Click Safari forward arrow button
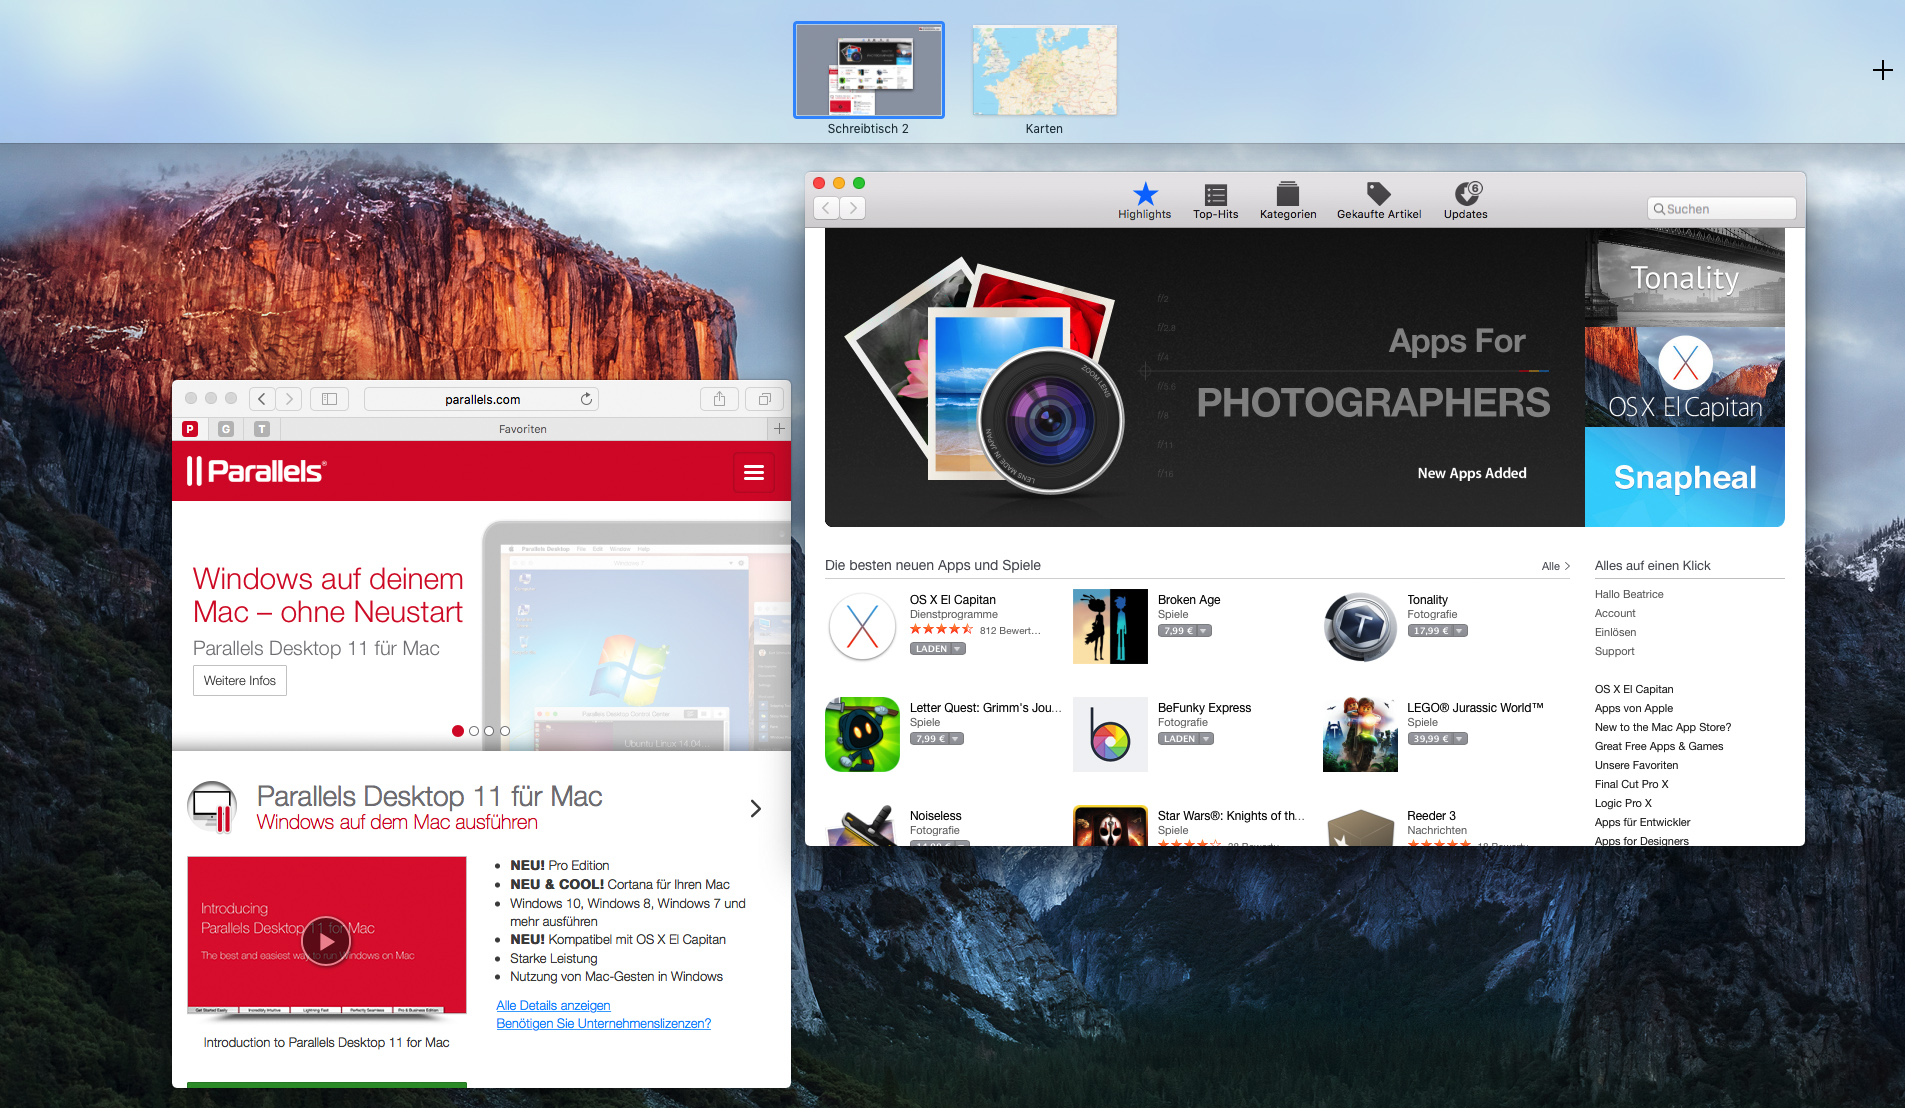 tap(289, 399)
